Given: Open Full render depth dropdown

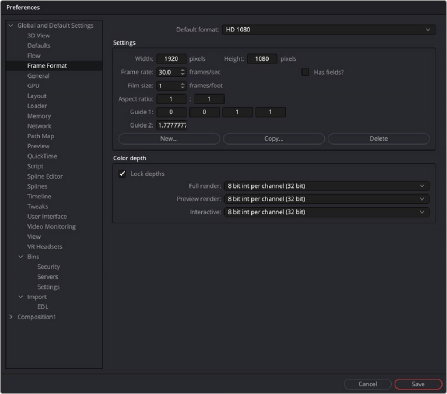Looking at the screenshot, I should point(327,186).
